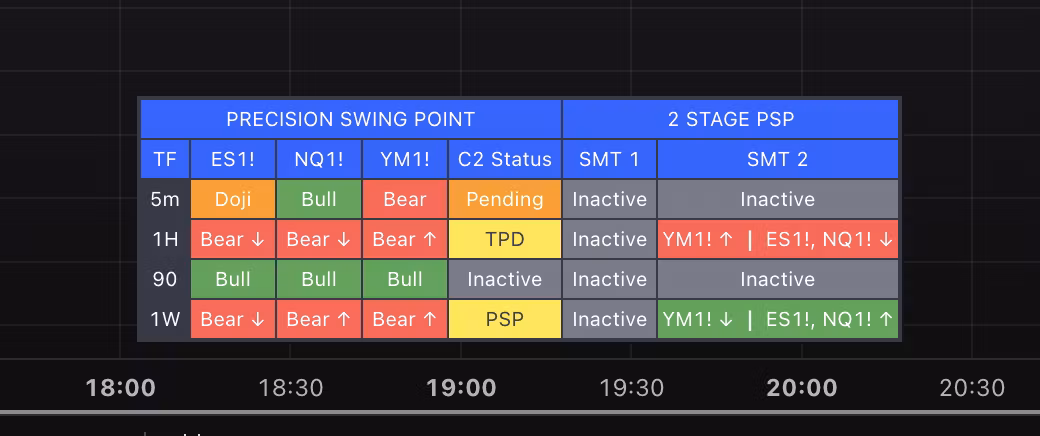Click the 2 STAGE PSP header
The height and width of the screenshot is (436, 1040).
point(730,119)
